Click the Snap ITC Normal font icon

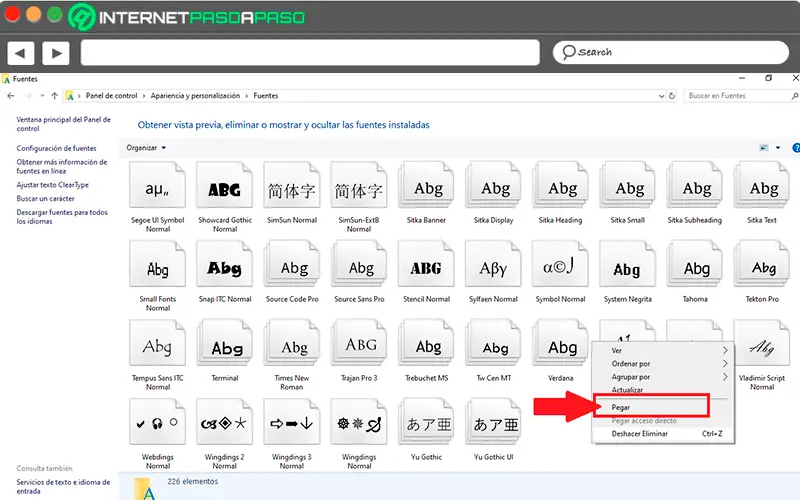pyautogui.click(x=225, y=268)
